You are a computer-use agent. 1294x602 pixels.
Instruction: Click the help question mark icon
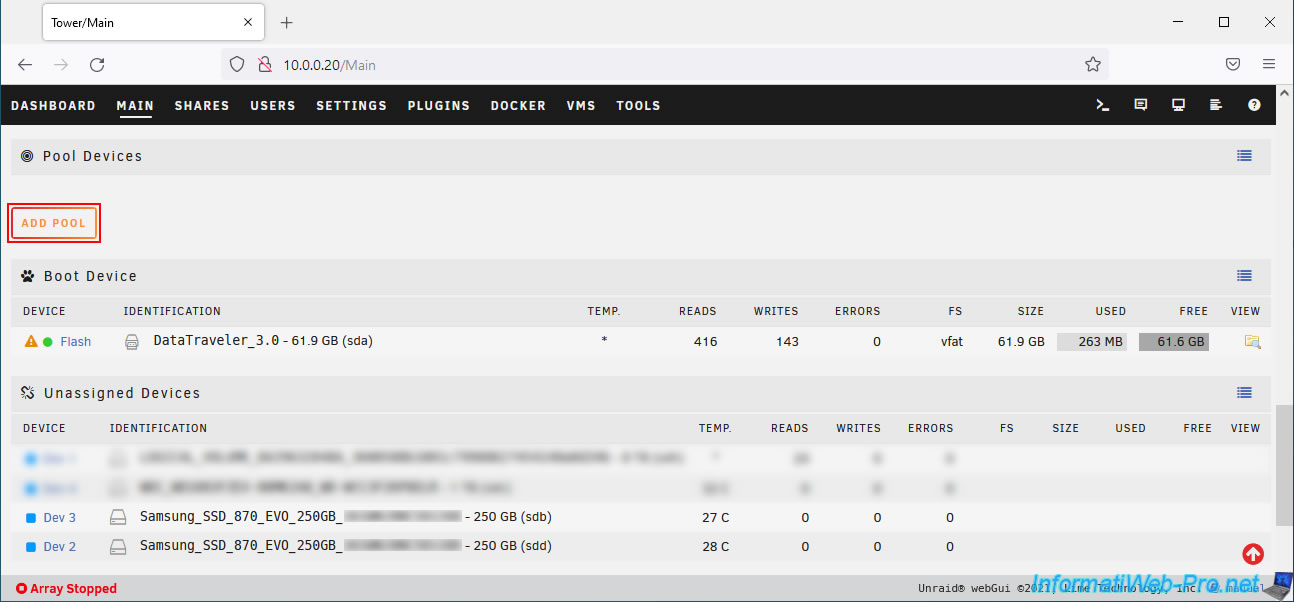click(1254, 105)
